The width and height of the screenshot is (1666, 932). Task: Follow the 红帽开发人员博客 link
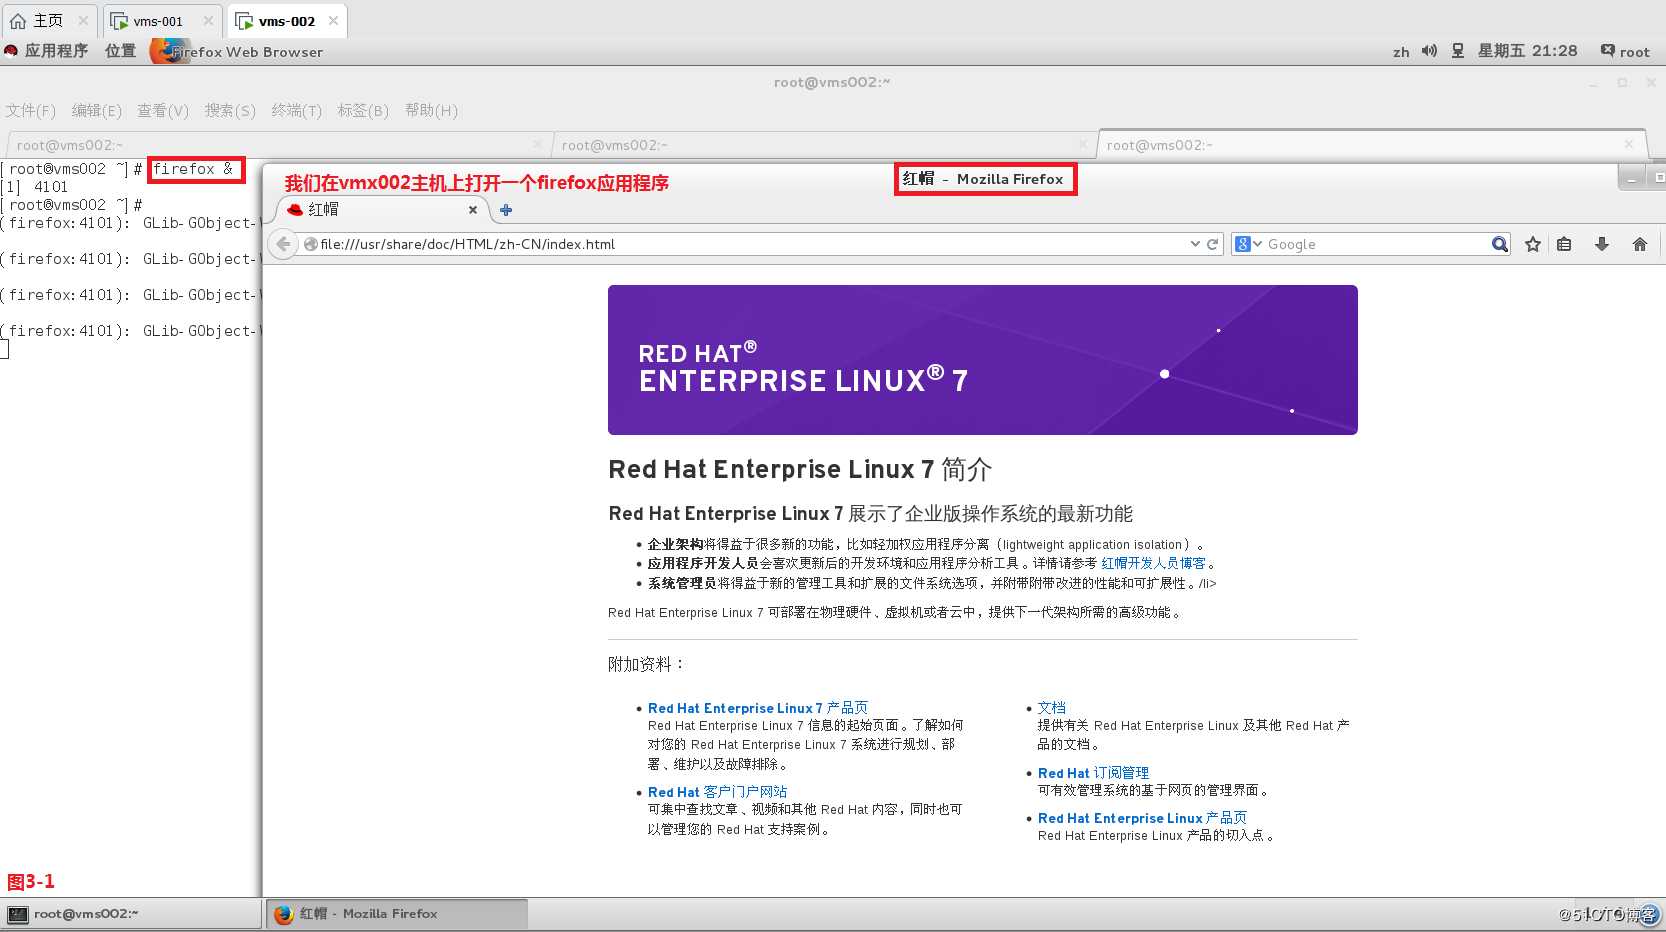click(1153, 564)
